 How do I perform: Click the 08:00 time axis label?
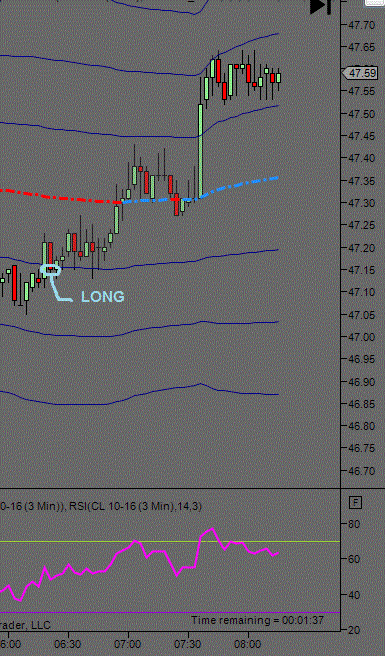pyautogui.click(x=248, y=643)
